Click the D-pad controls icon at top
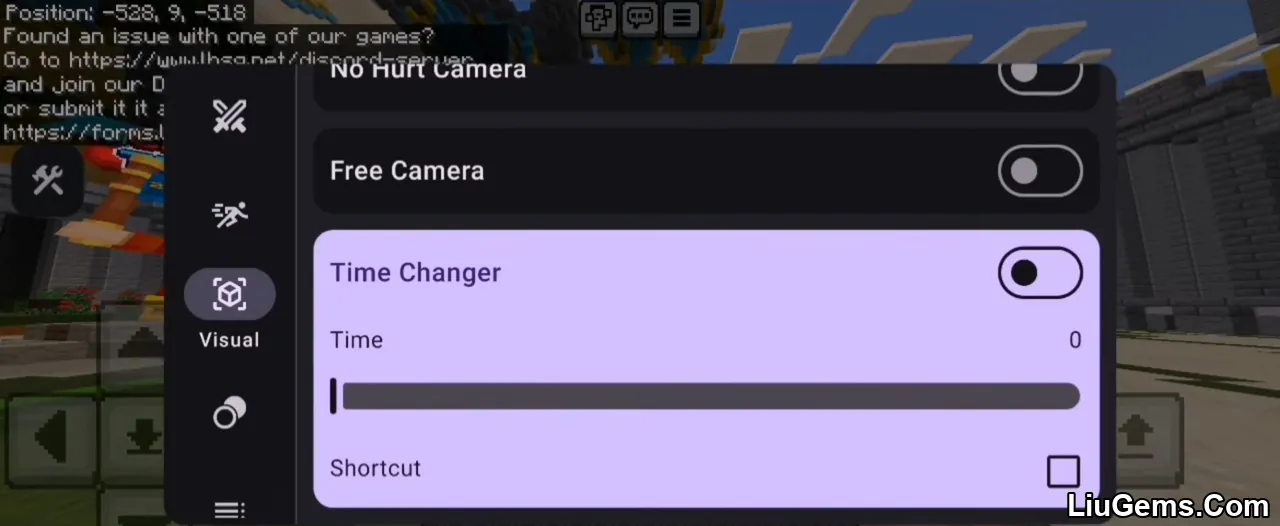 pyautogui.click(x=598, y=17)
